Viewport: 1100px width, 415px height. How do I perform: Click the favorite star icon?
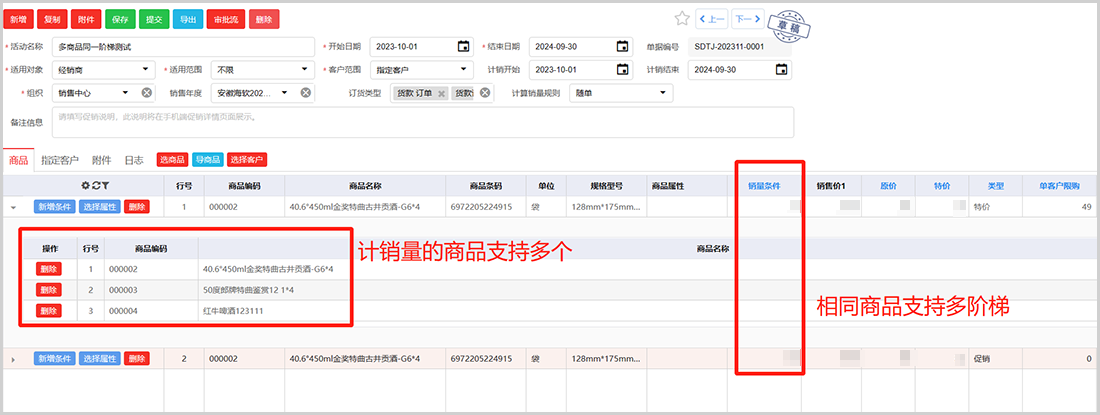coord(682,19)
